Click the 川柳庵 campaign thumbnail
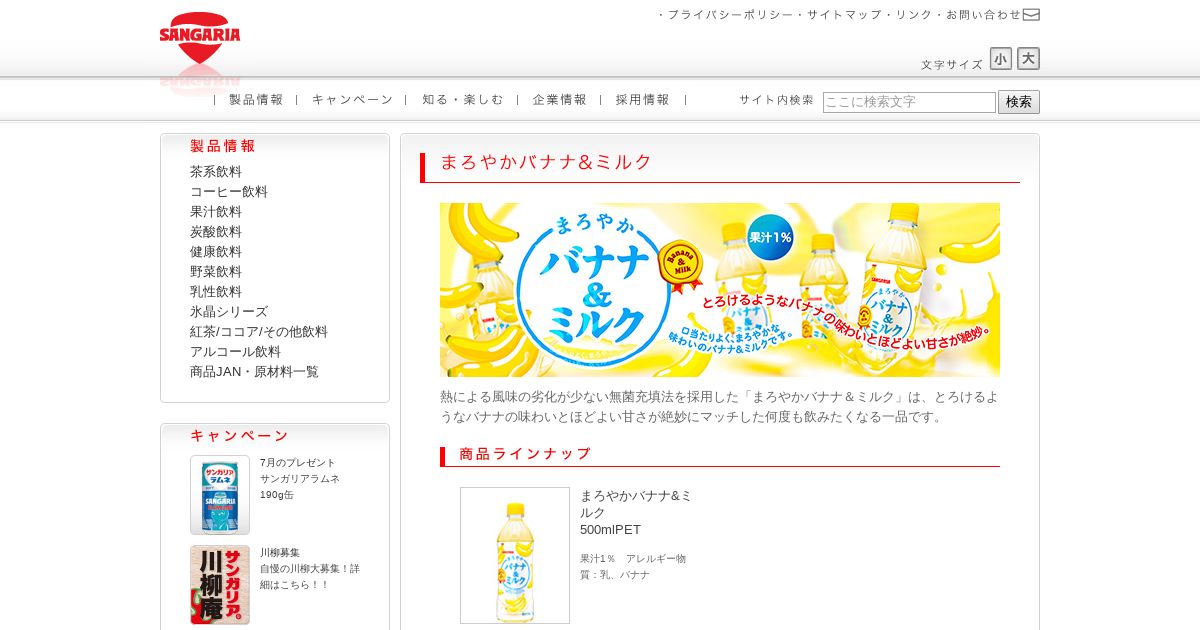 coord(220,585)
